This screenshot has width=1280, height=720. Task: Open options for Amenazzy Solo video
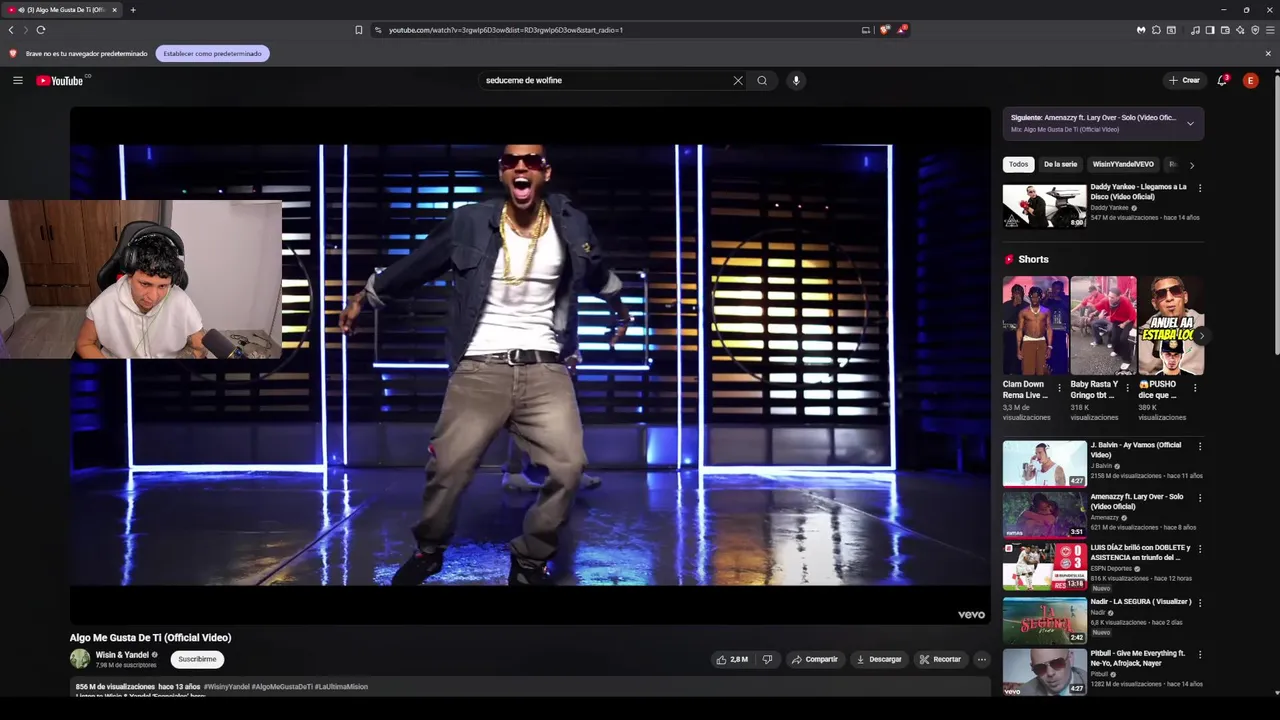(x=1200, y=498)
